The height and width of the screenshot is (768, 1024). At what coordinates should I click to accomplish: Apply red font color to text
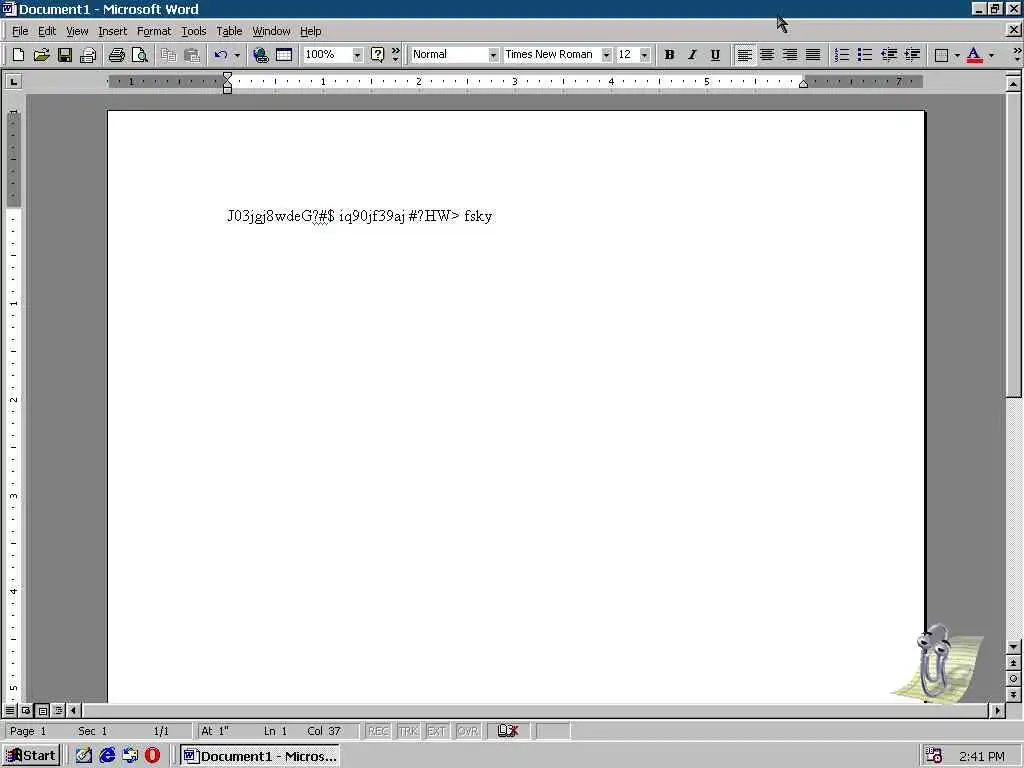coord(974,55)
